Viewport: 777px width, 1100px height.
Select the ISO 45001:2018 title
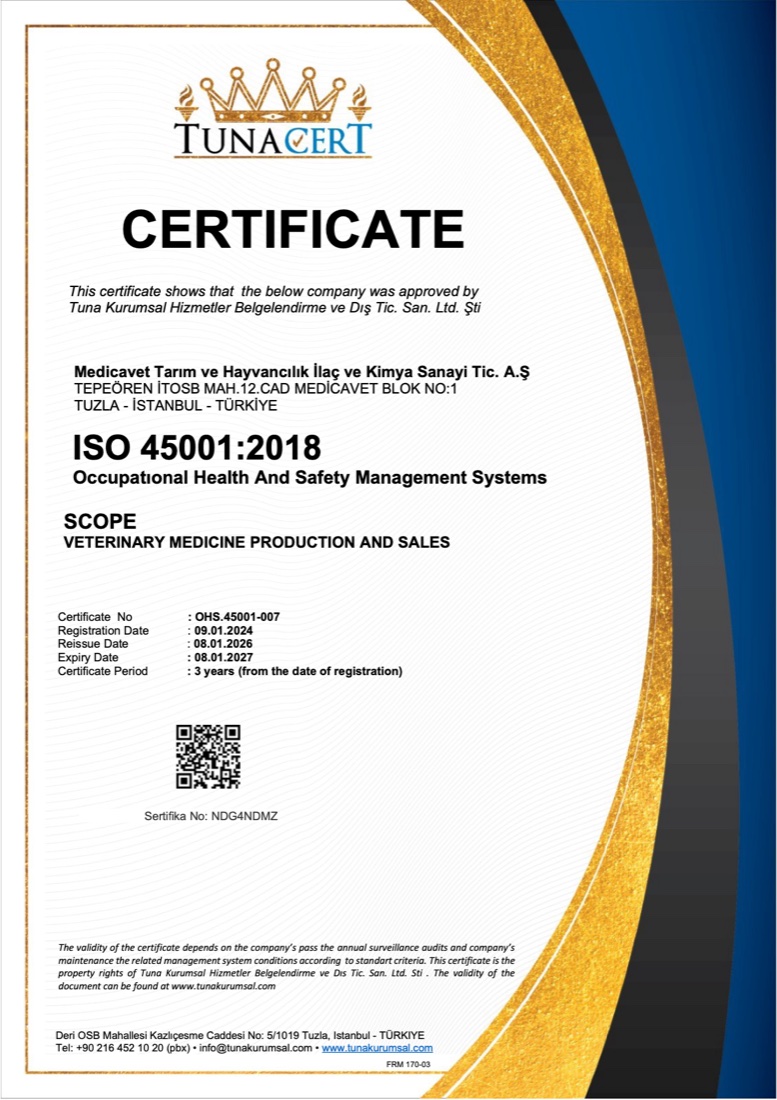coord(197,448)
